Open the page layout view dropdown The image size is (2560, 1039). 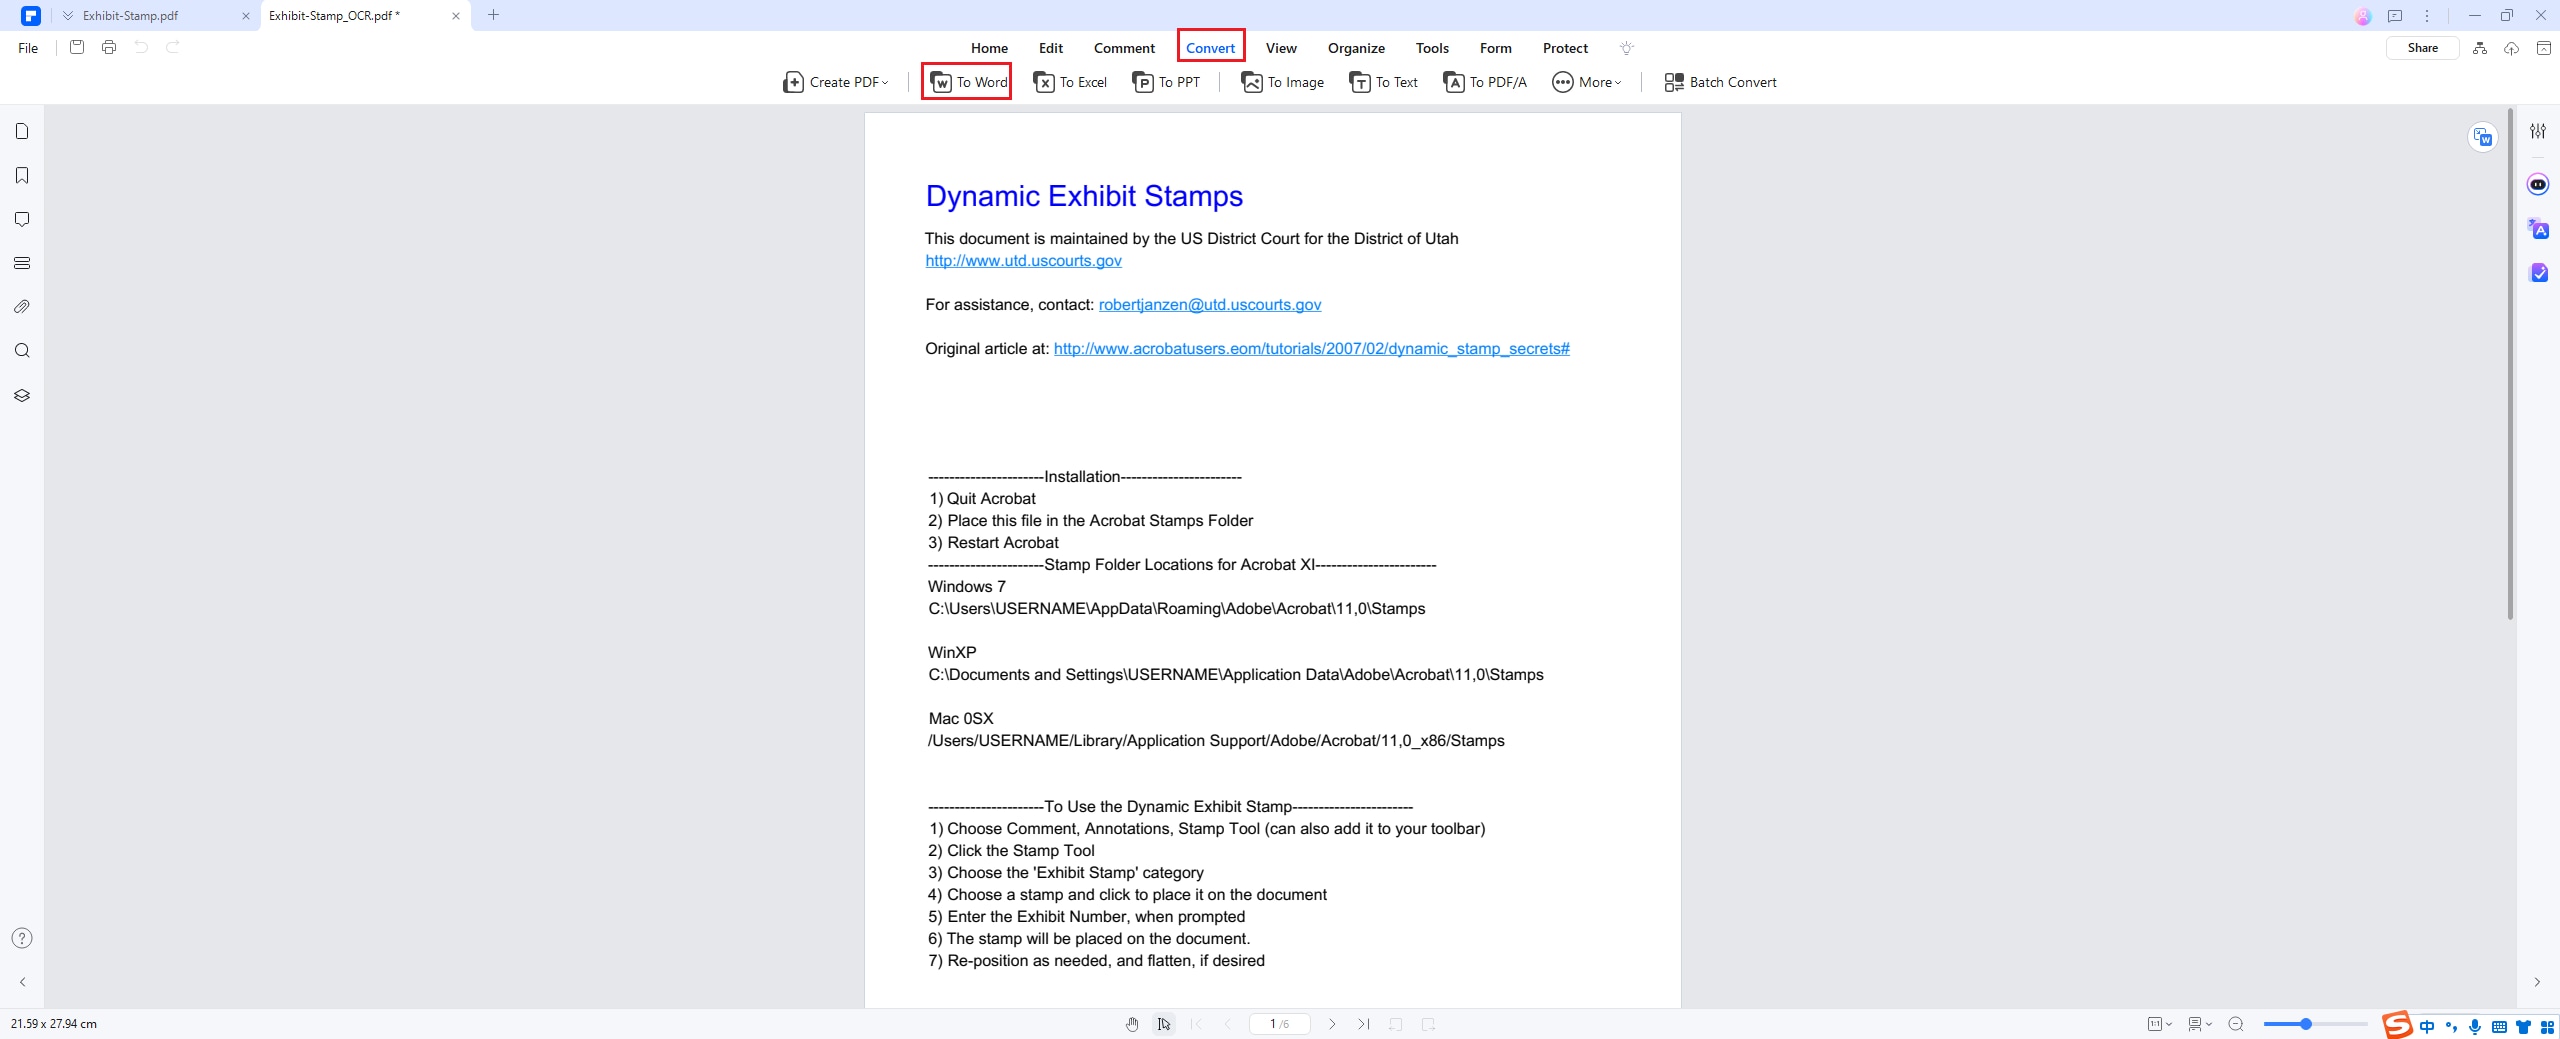pyautogui.click(x=2200, y=1024)
